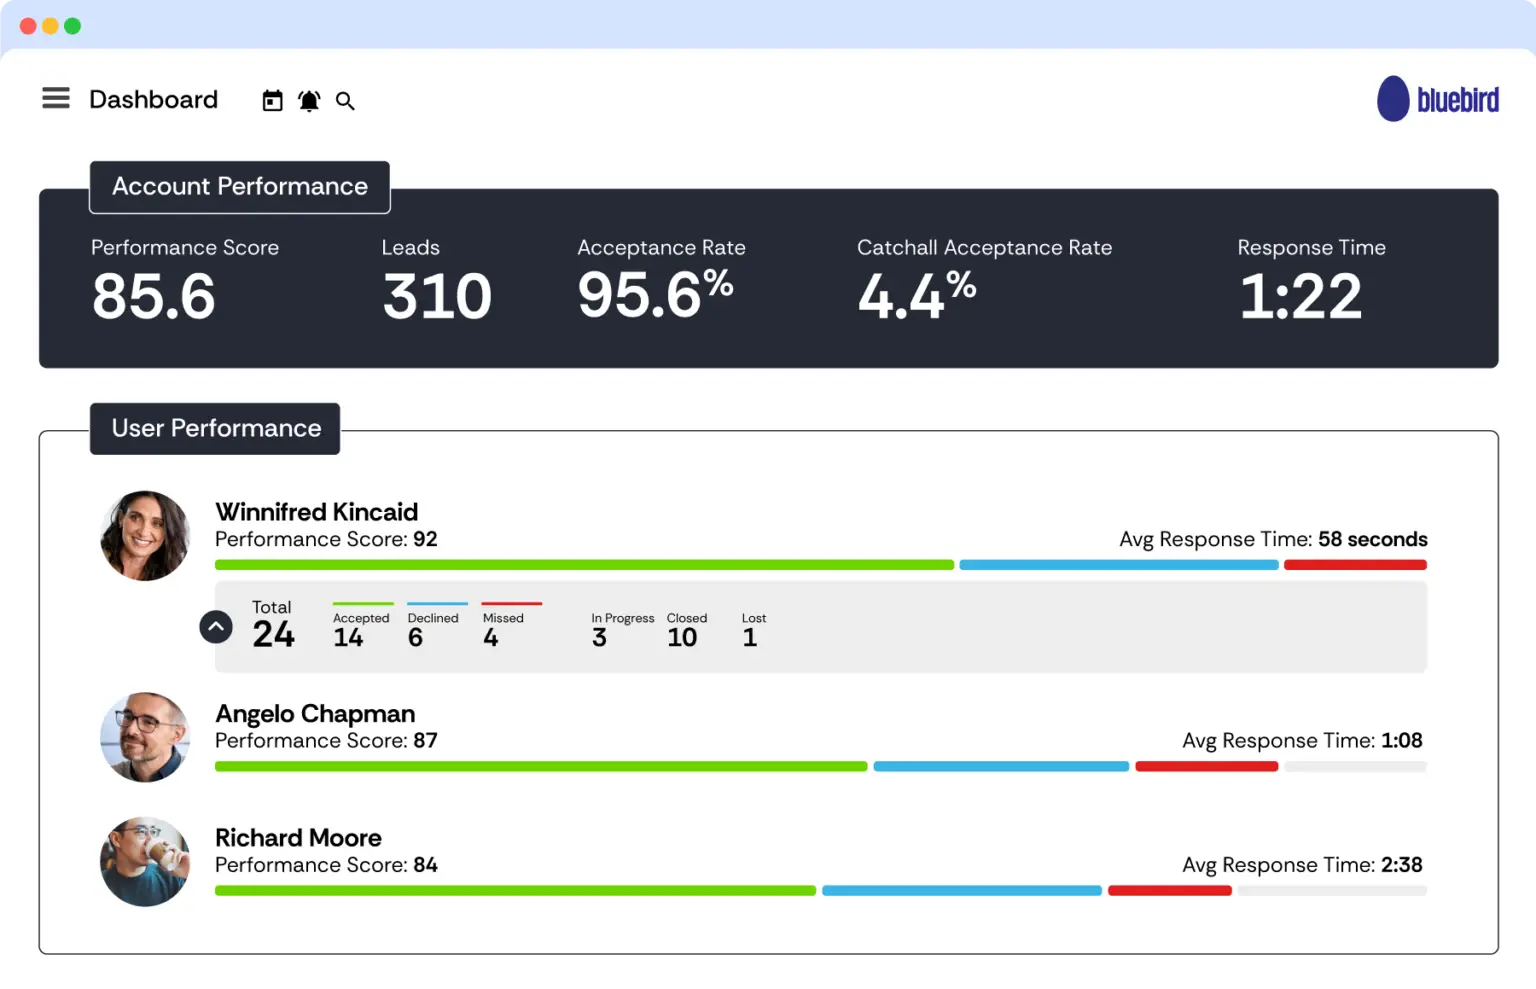
Task: Click Angelo Chapman's blue declined bar
Action: pyautogui.click(x=1000, y=767)
